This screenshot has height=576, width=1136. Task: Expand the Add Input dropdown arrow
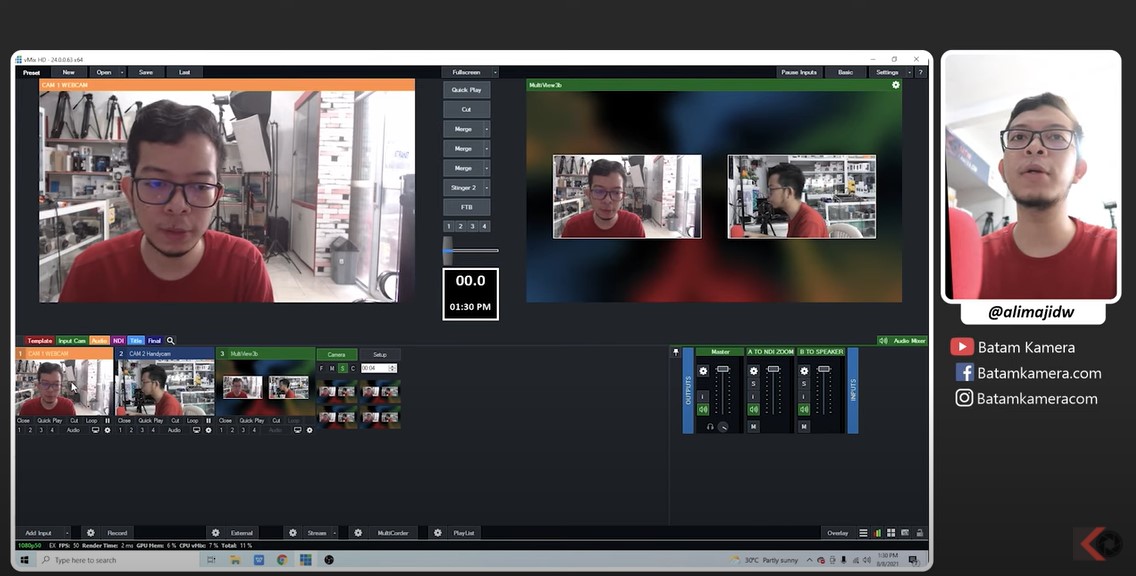point(67,533)
